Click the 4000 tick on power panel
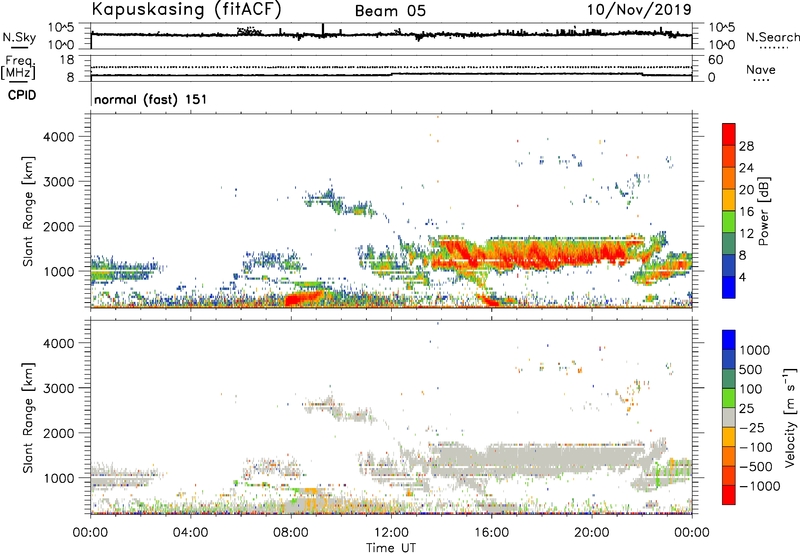Viewport: 800px width, 554px height. tap(59, 137)
